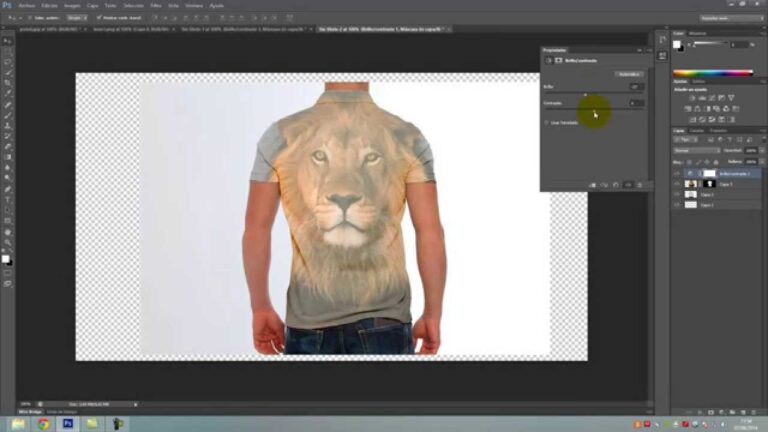
Task: Select the Magic Wand tool
Action: (x=7, y=72)
